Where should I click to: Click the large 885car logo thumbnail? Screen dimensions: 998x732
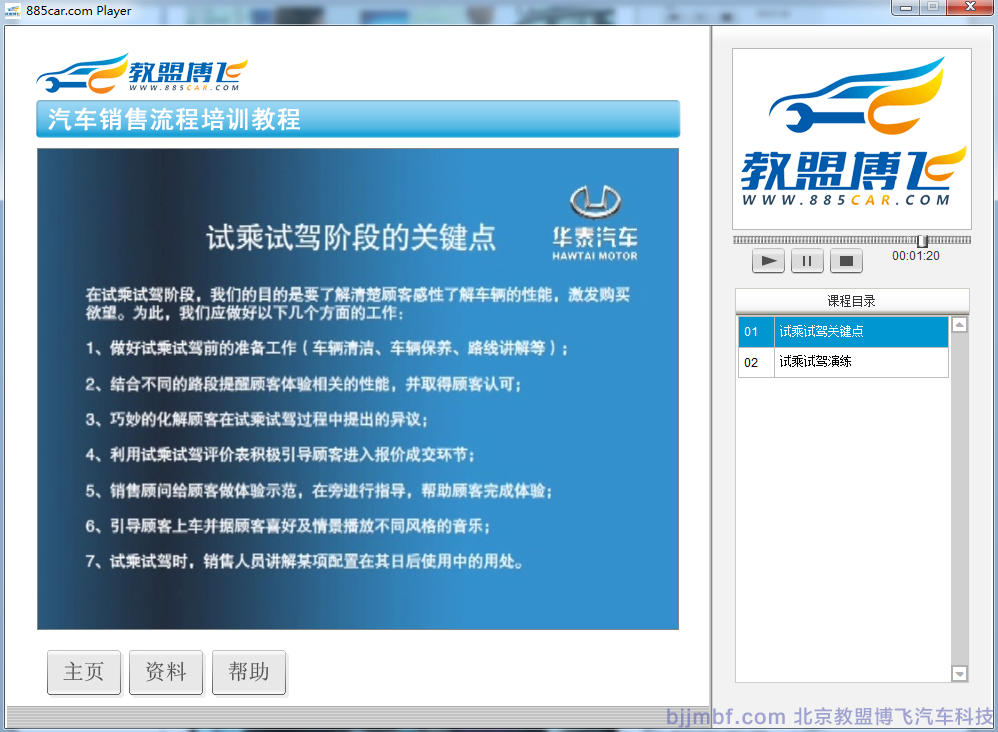pos(852,139)
